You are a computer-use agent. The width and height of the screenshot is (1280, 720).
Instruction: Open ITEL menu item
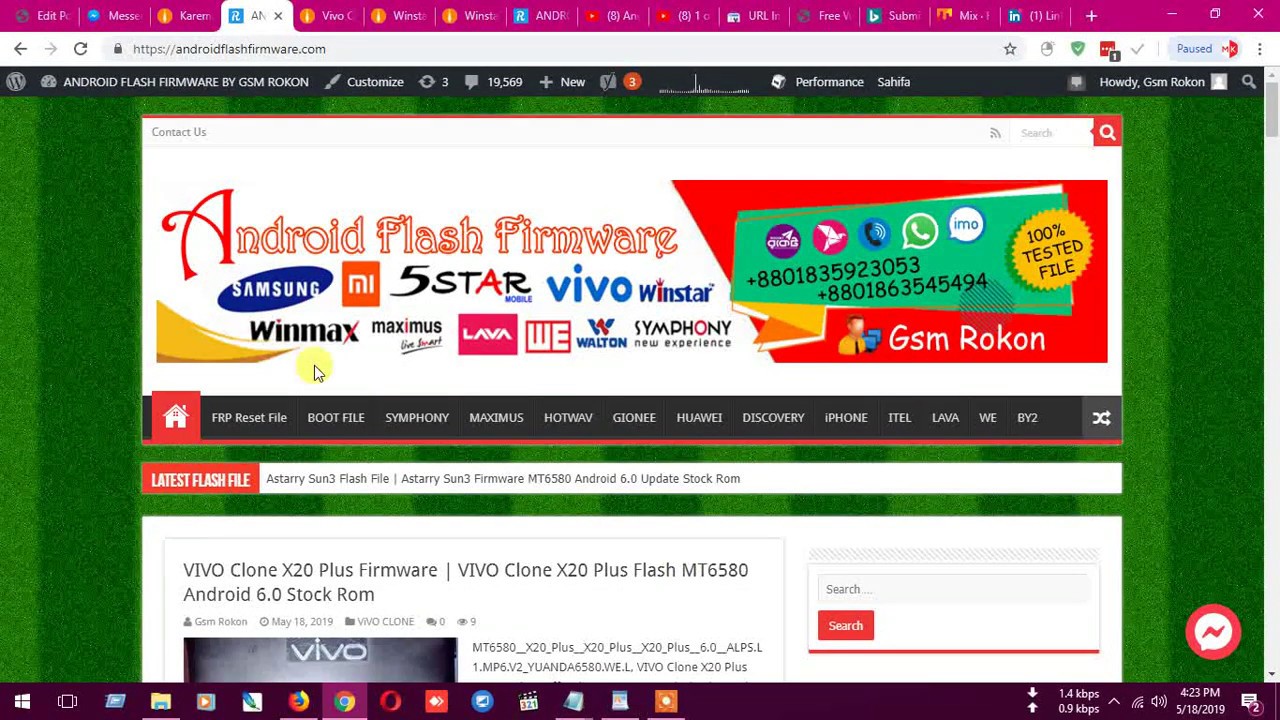[899, 418]
